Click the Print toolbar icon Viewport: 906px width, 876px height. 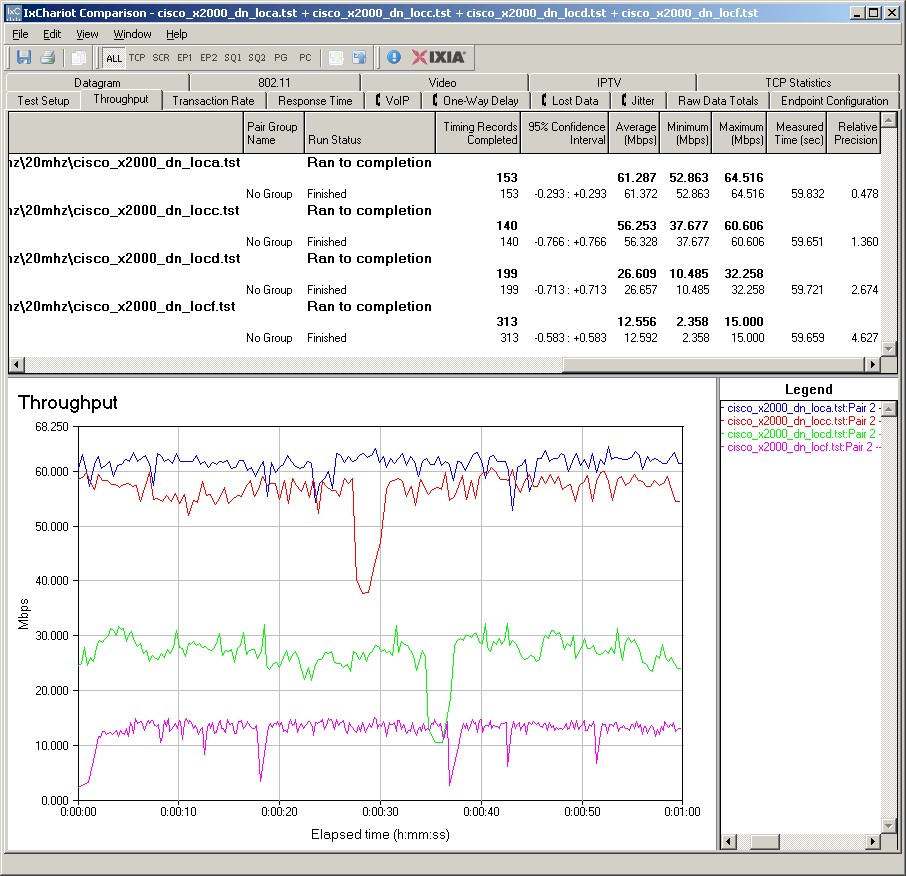coord(47,57)
